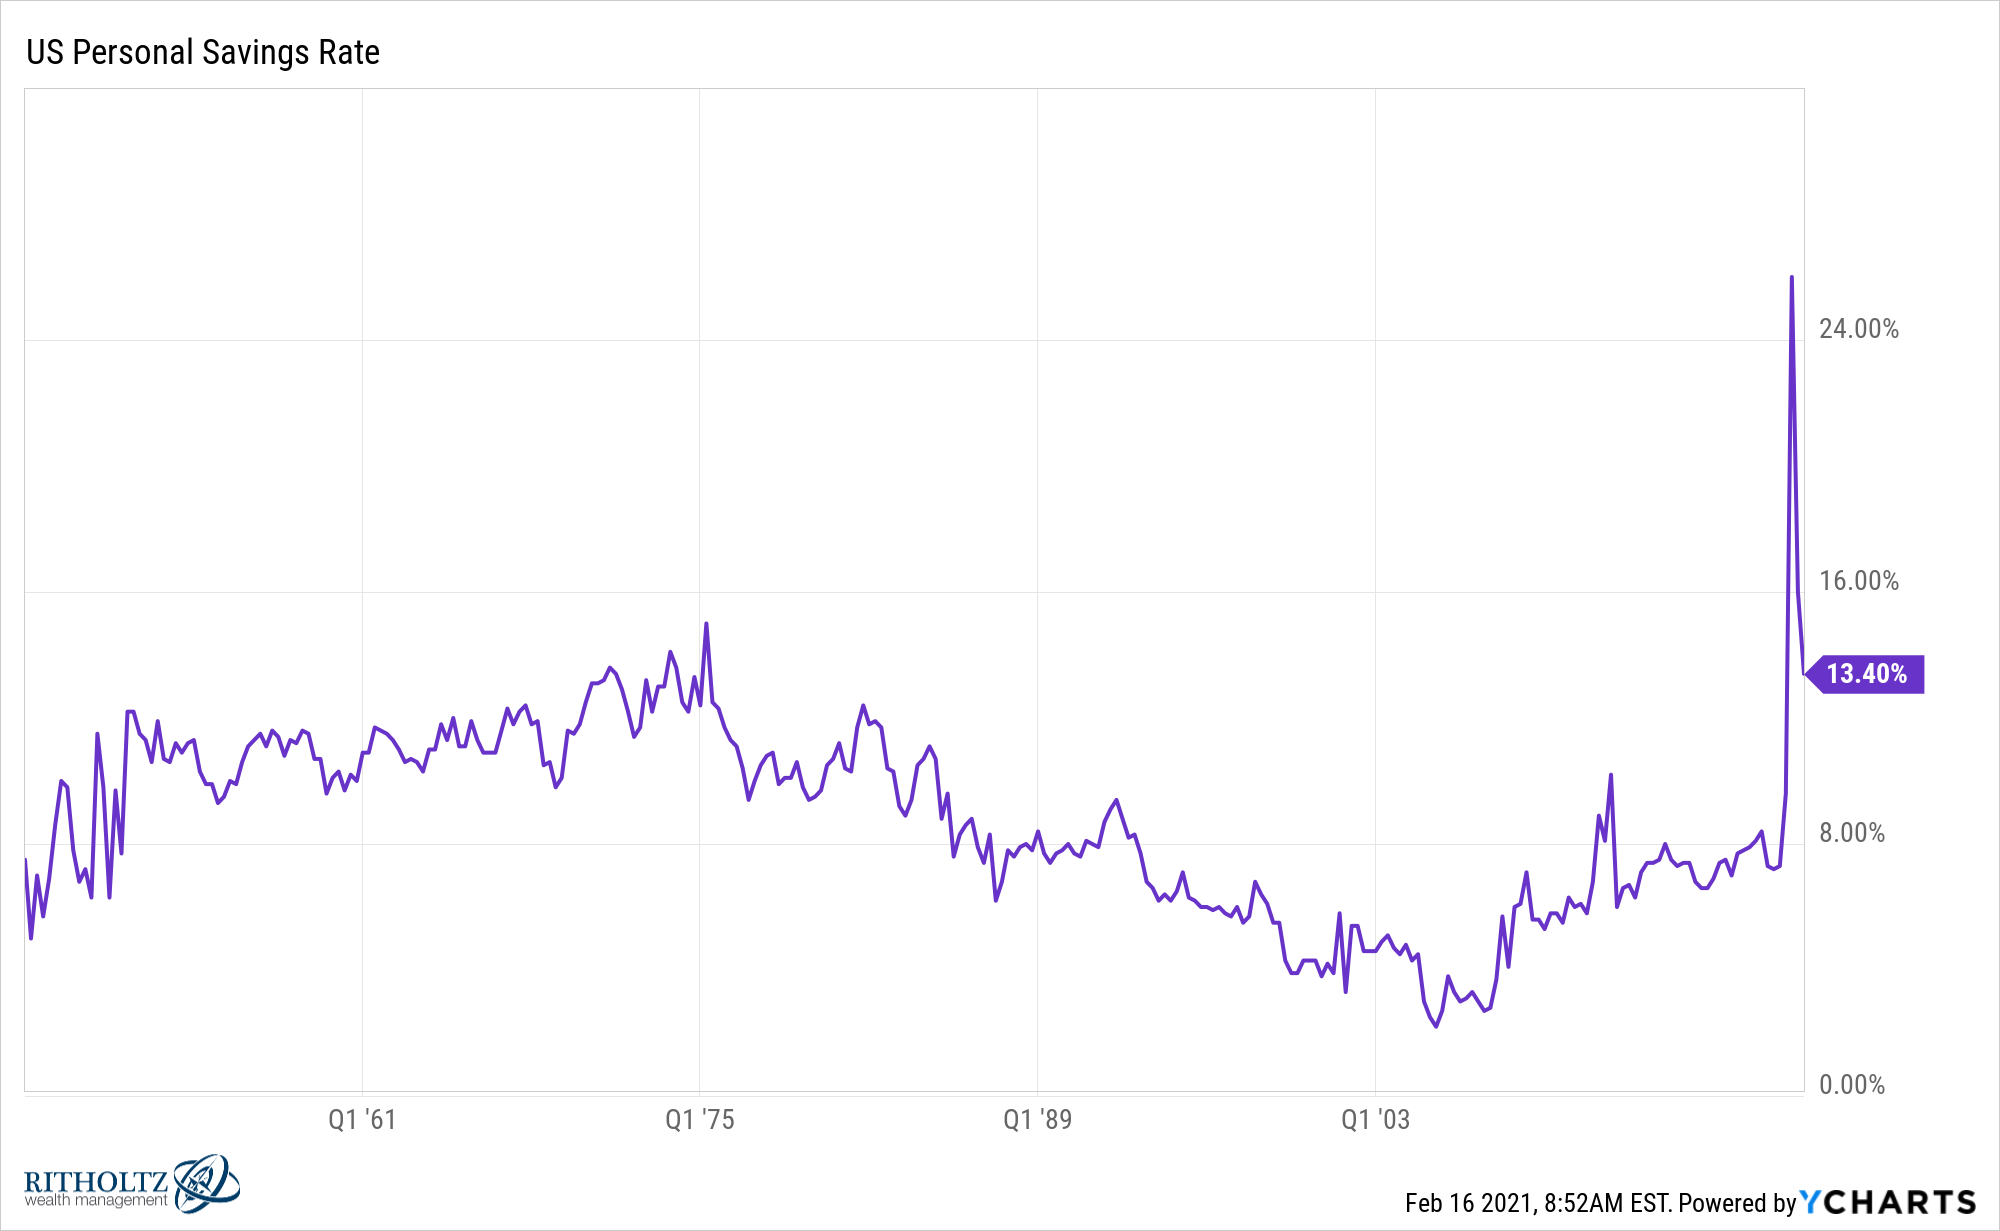
Task: Click the YCharts logo
Action: coord(1888,1201)
